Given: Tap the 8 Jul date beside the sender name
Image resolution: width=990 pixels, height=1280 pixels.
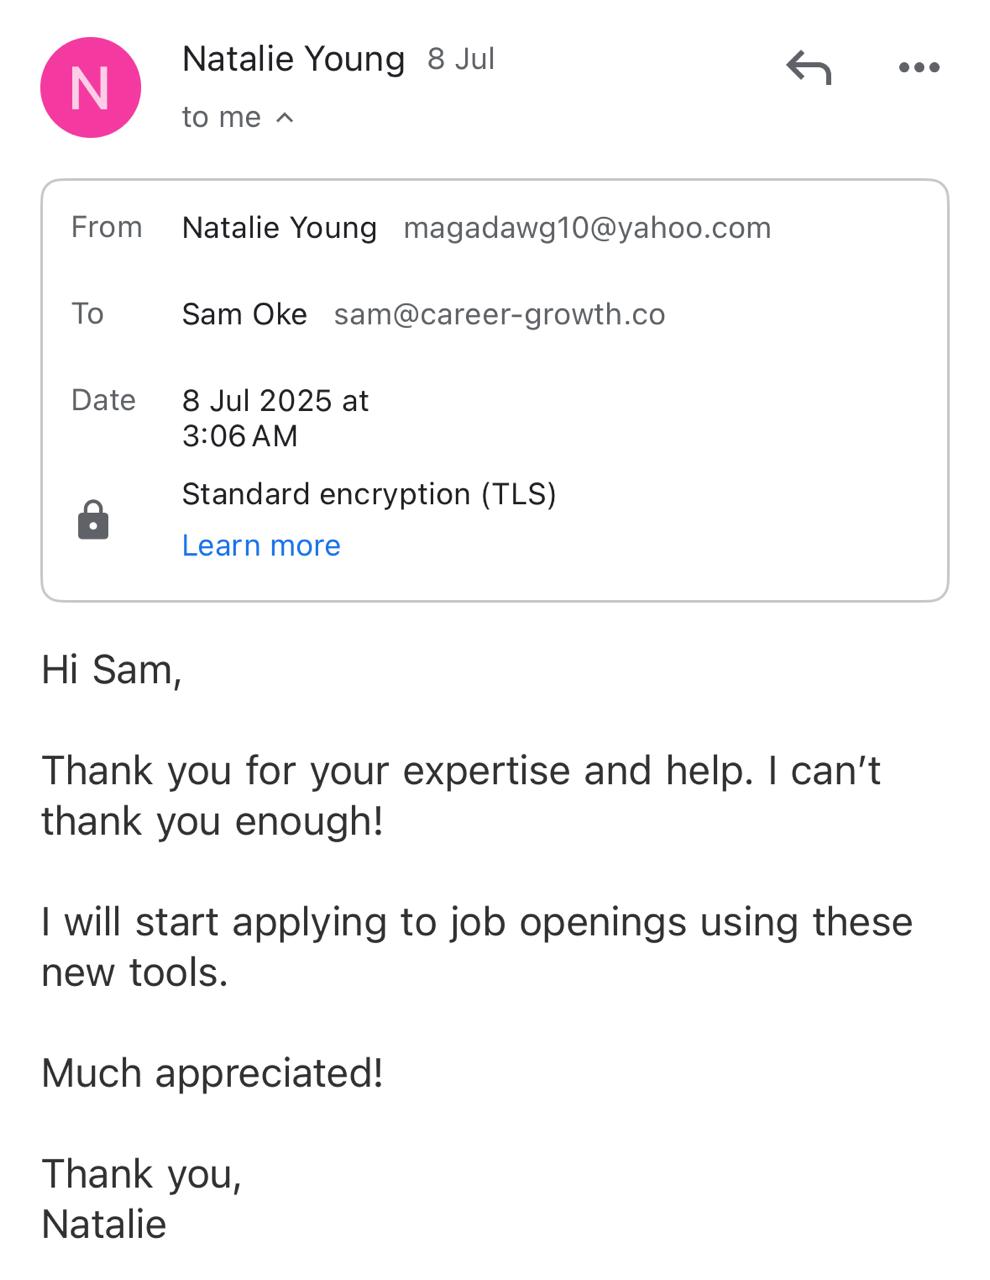Looking at the screenshot, I should [x=461, y=59].
